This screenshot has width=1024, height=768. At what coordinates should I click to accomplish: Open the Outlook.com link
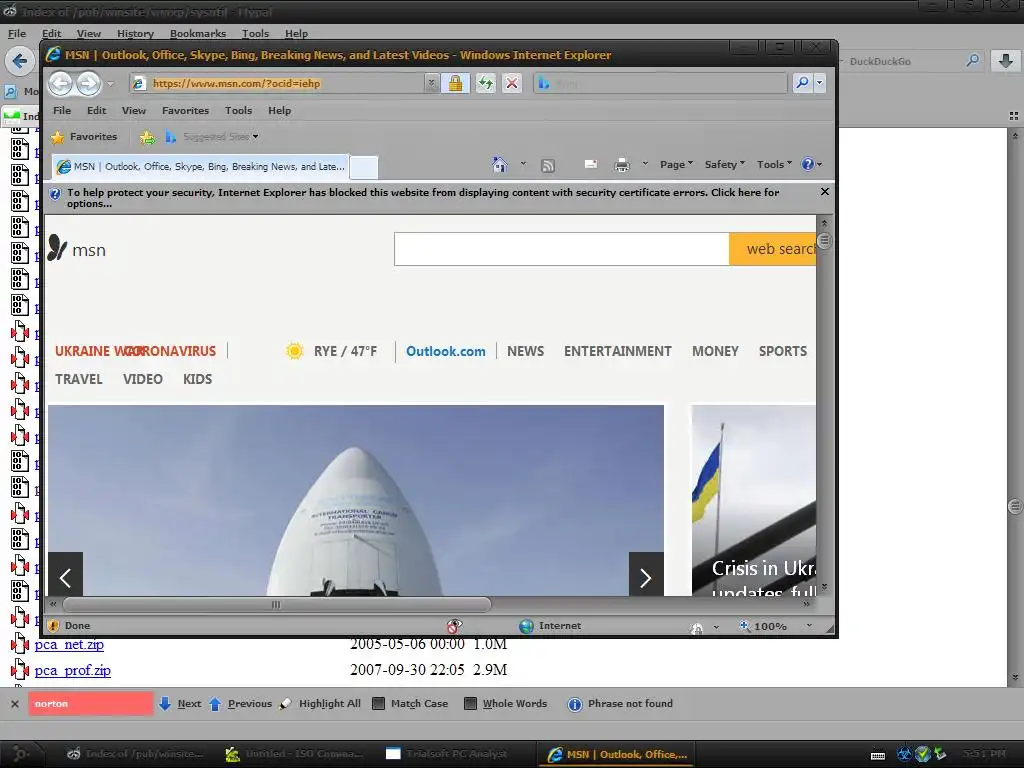coord(445,351)
